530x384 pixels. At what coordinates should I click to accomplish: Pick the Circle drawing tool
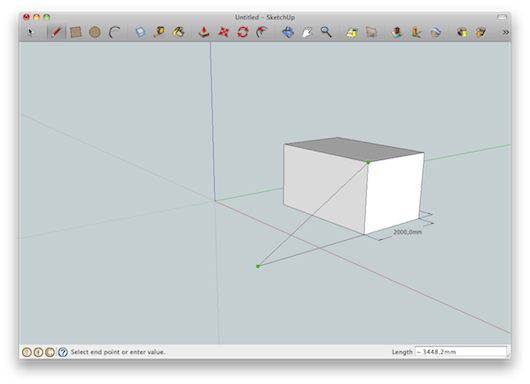(x=95, y=32)
